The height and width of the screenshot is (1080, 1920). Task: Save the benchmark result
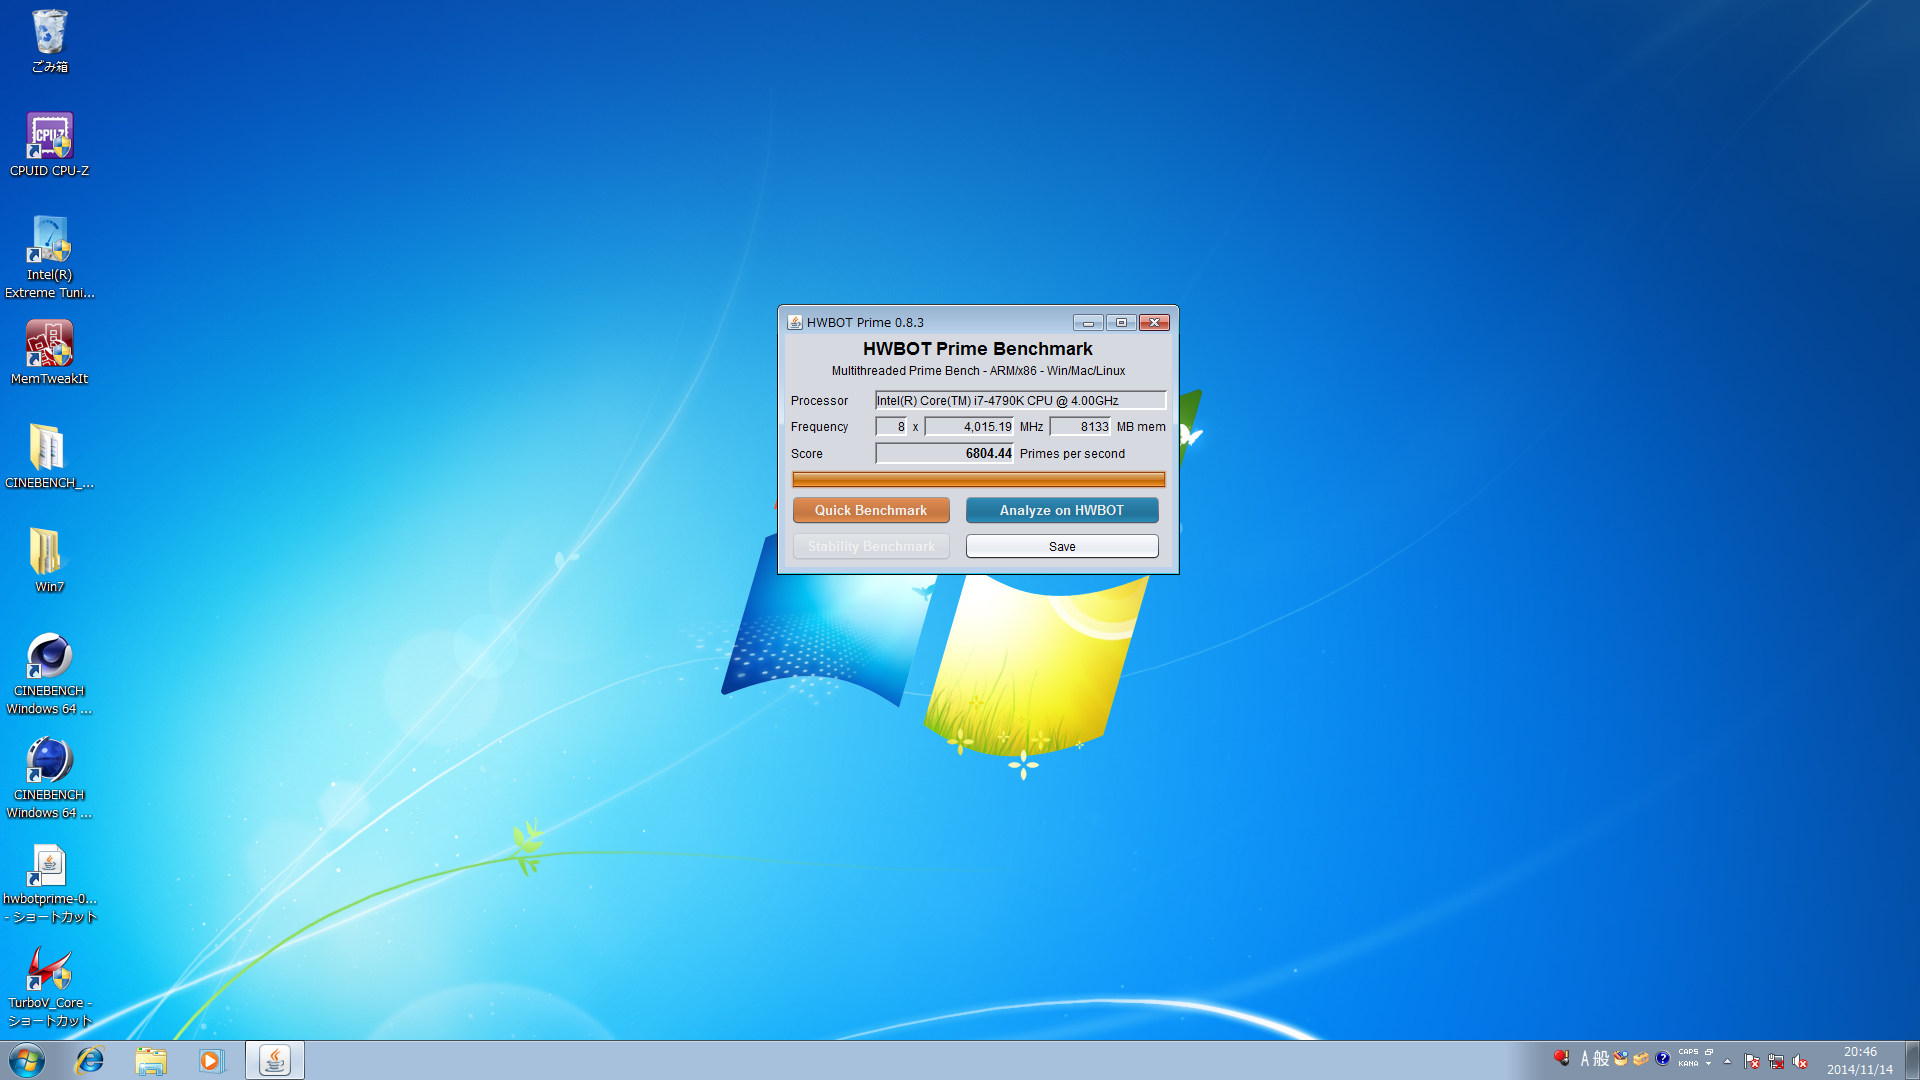1062,546
